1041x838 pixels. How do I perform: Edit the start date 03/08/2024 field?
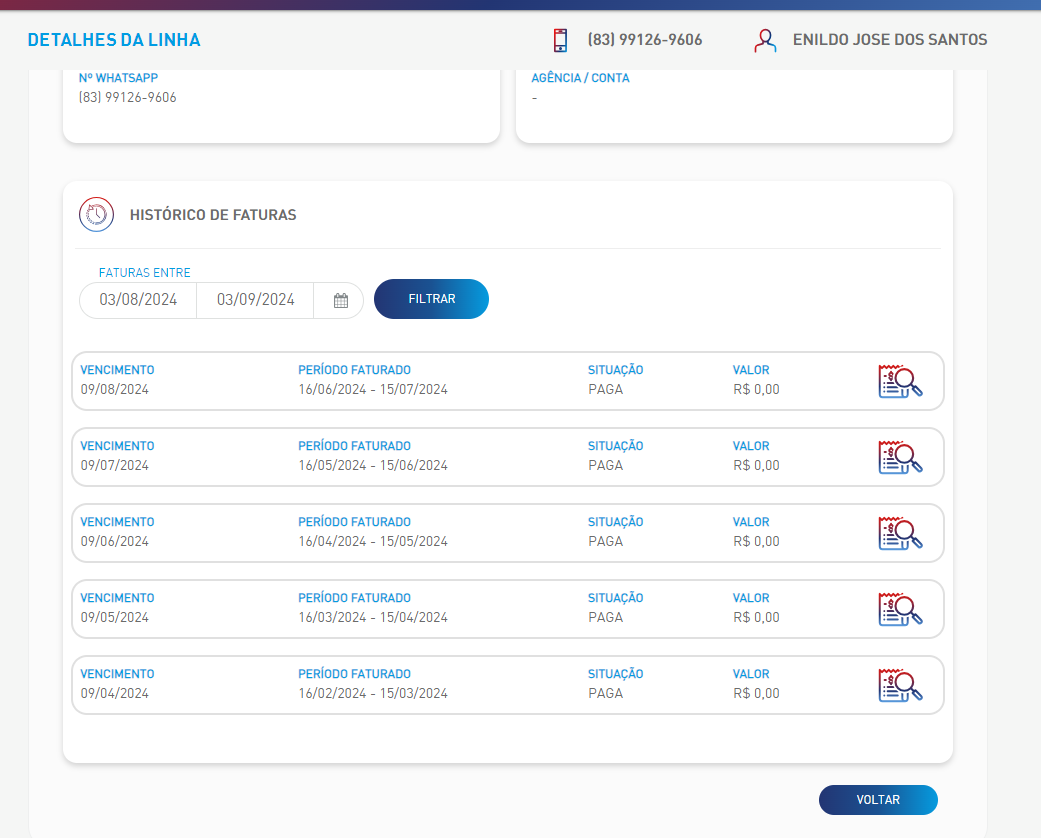point(138,300)
